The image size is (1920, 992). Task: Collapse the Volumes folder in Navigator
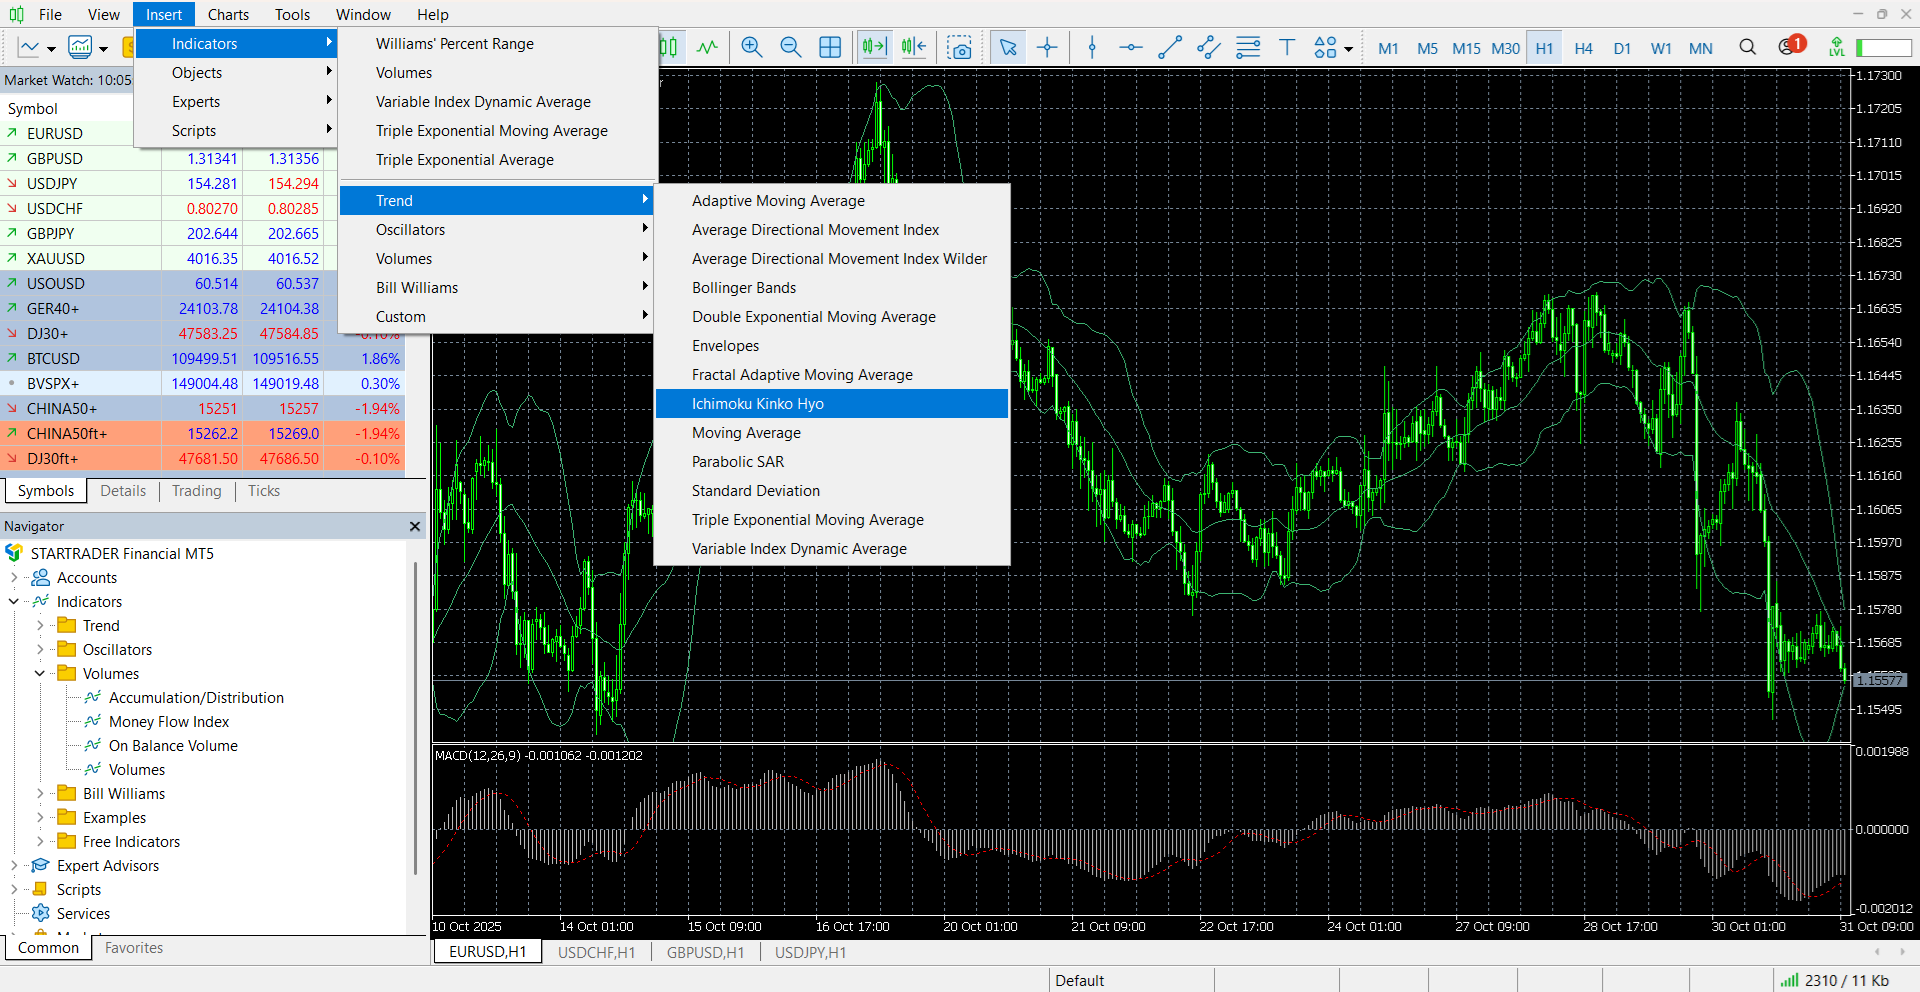point(40,674)
